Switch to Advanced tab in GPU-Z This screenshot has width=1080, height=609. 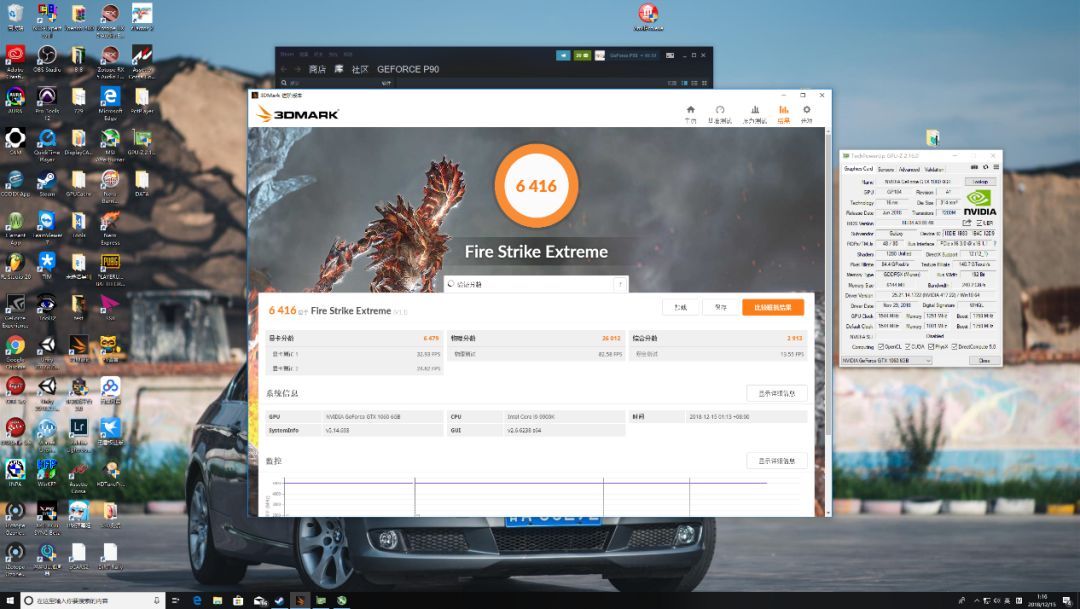tap(909, 169)
